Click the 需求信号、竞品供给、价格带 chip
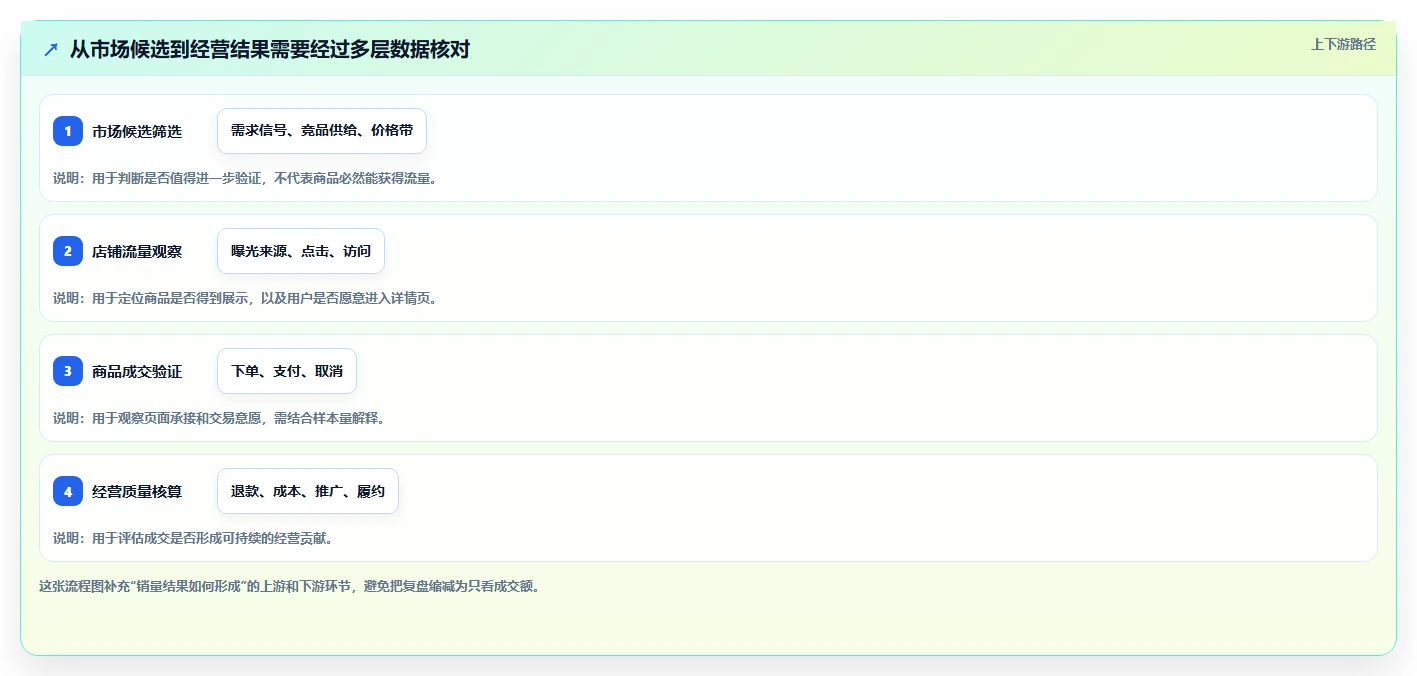Viewport: 1417px width, 676px height. point(322,131)
